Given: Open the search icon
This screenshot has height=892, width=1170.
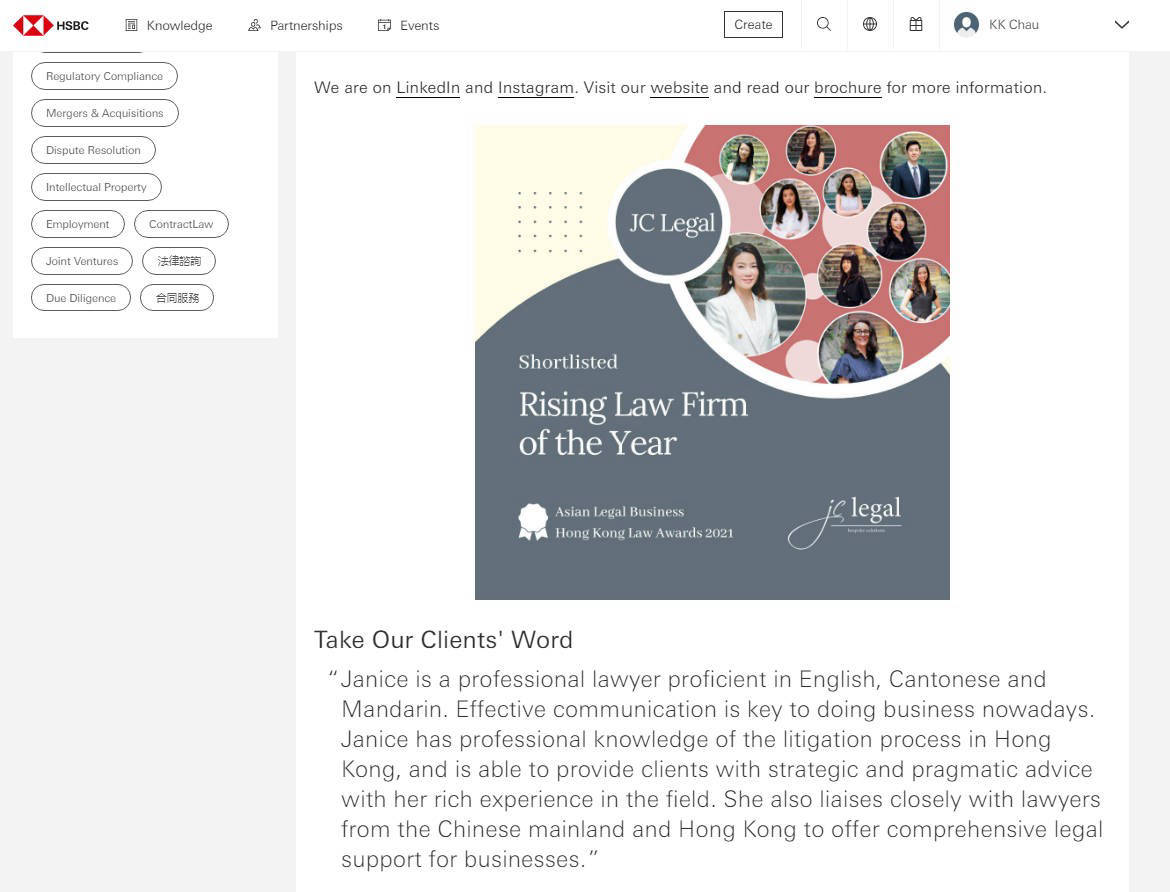Looking at the screenshot, I should pos(824,25).
